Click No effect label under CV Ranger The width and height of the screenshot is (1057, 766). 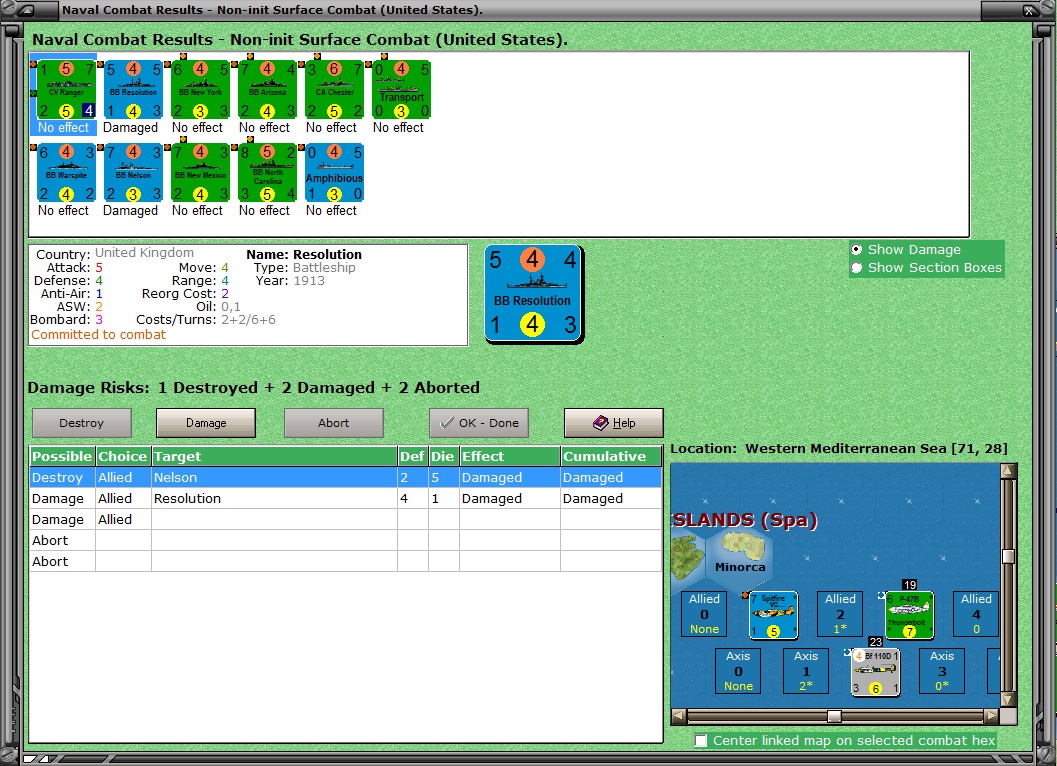pos(63,127)
